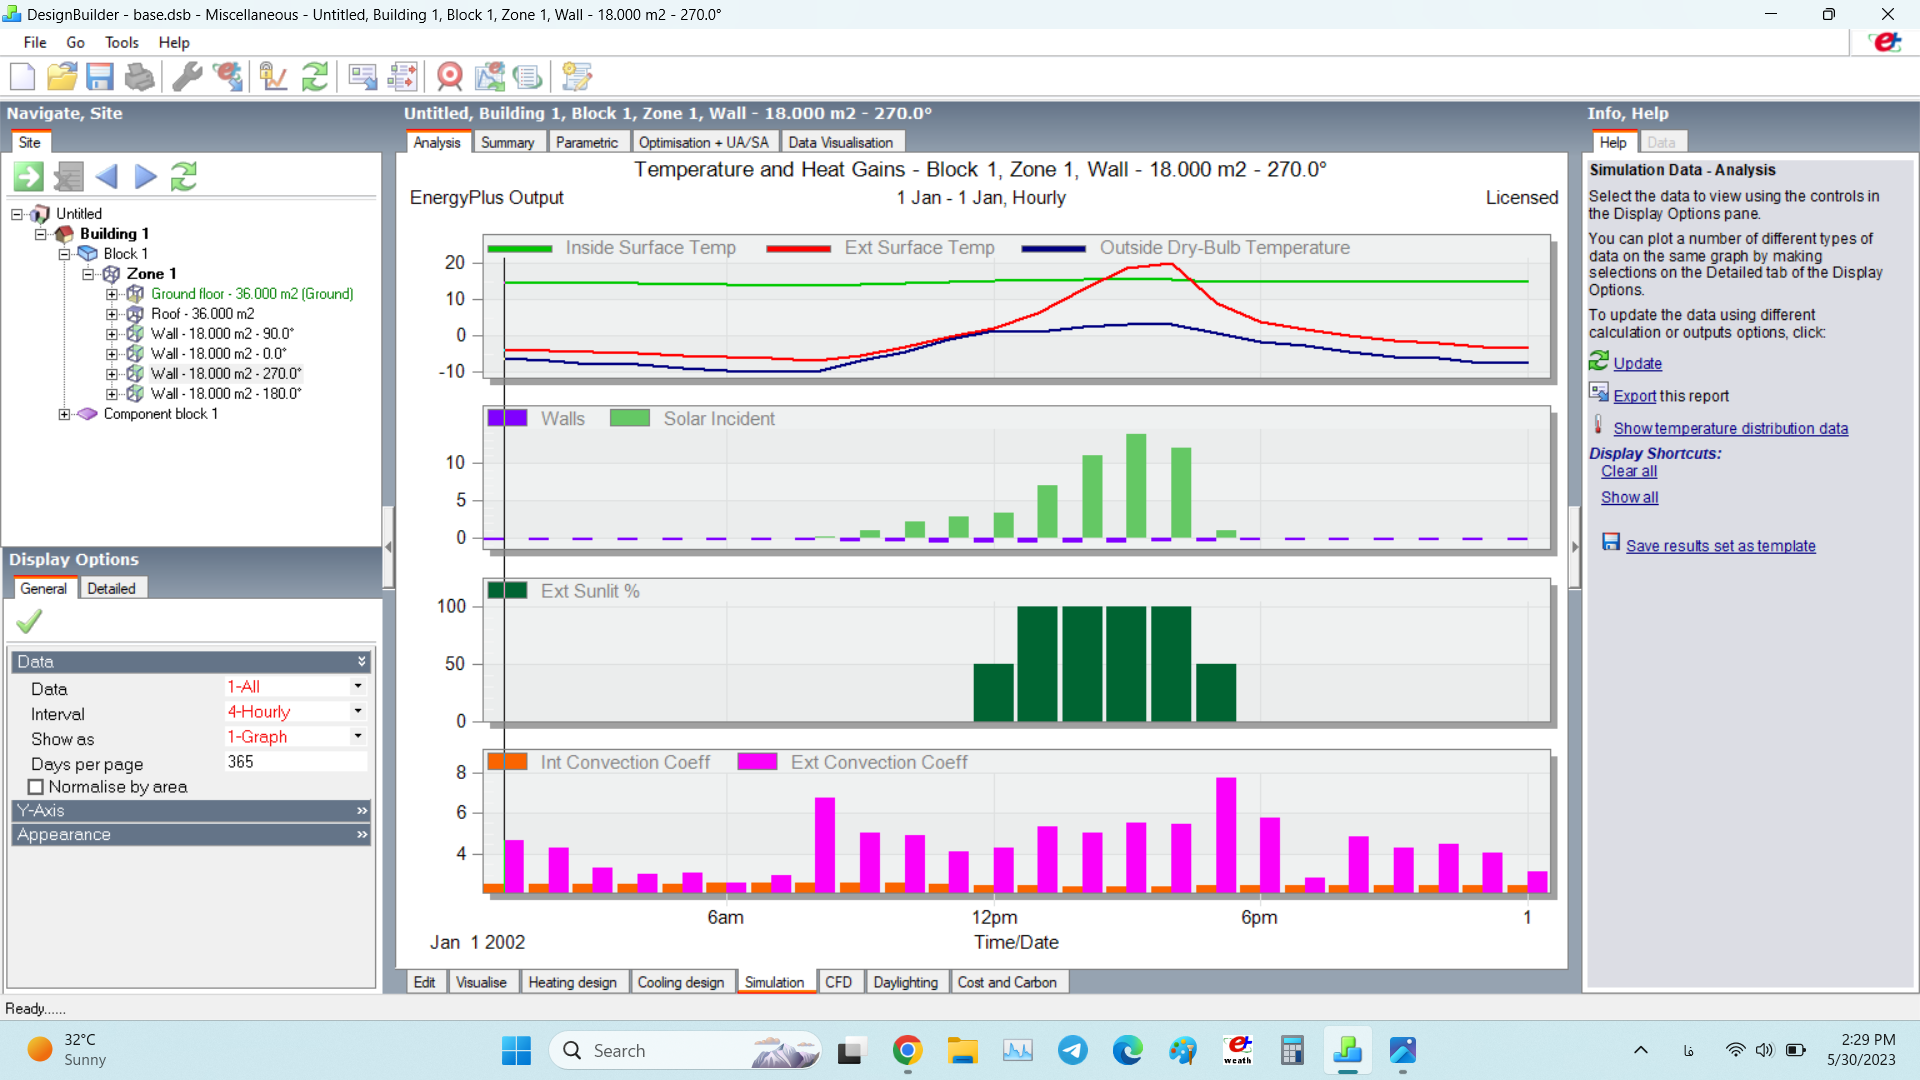The image size is (1920, 1080).
Task: Expand the Roof - 36.000 m2 node
Action: coord(112,314)
